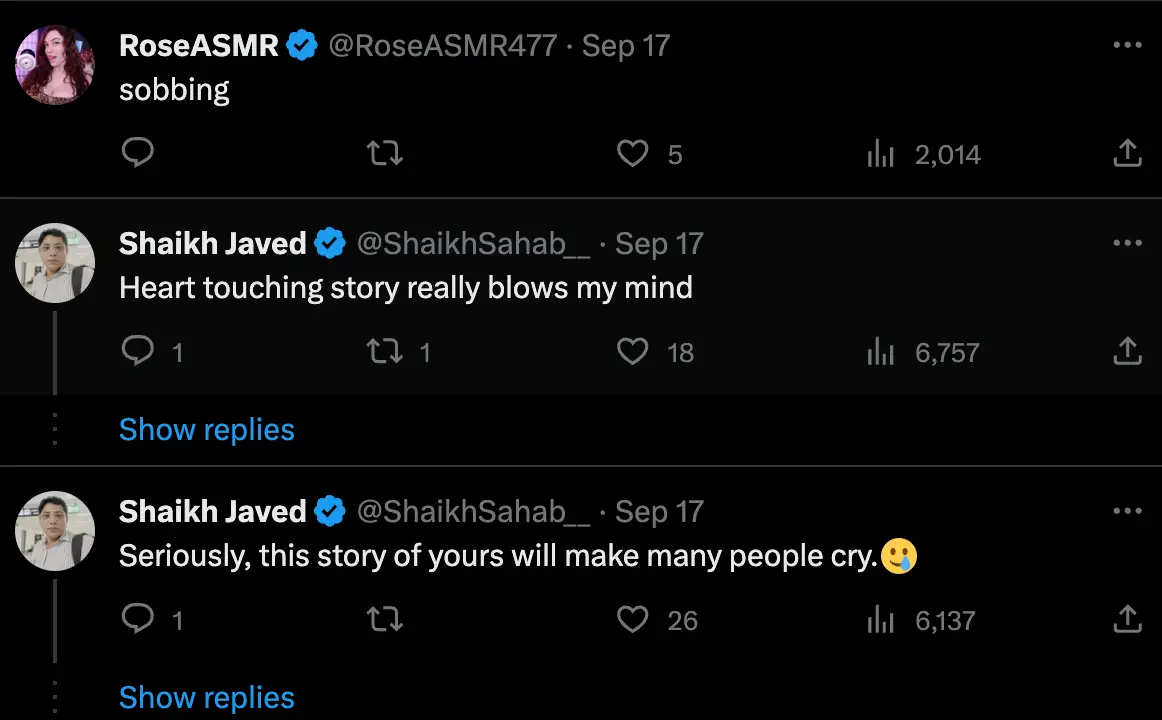Share RoseASMR's tweet via the share icon
1162x720 pixels.
1127,153
